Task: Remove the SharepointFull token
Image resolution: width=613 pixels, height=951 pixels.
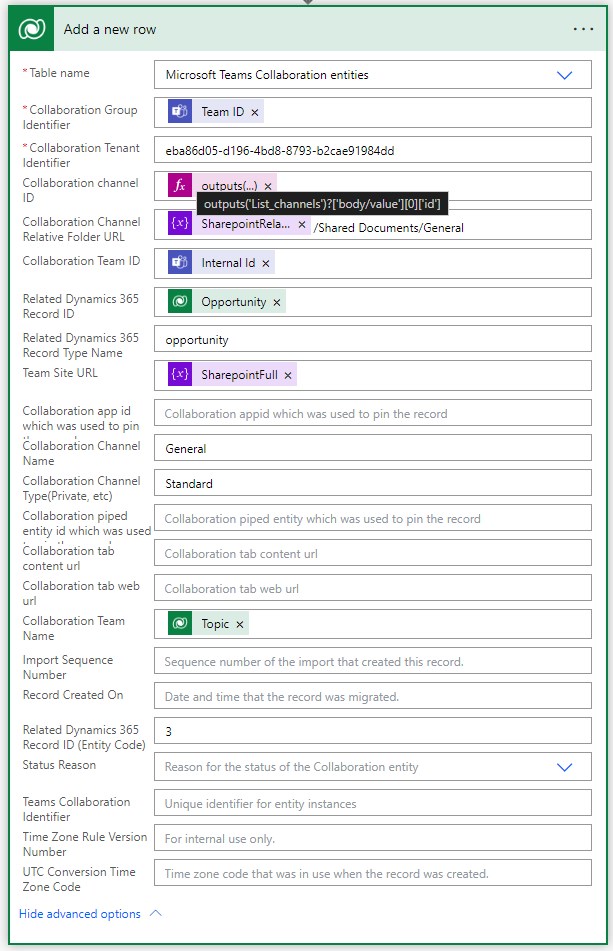Action: pos(288,376)
